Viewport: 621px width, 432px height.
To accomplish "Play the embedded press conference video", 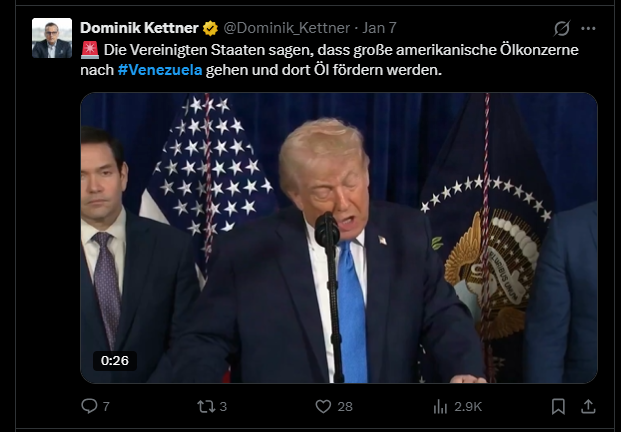I will (x=338, y=238).
